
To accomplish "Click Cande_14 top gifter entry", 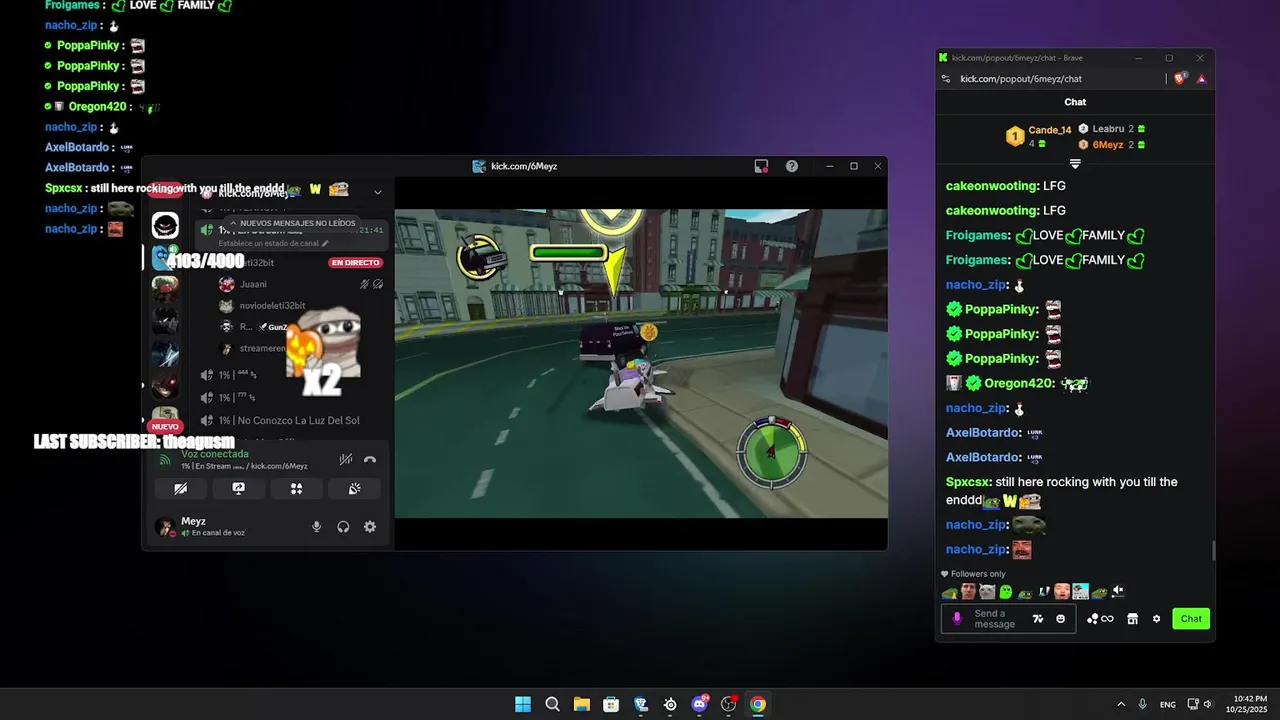I will tap(1038, 136).
